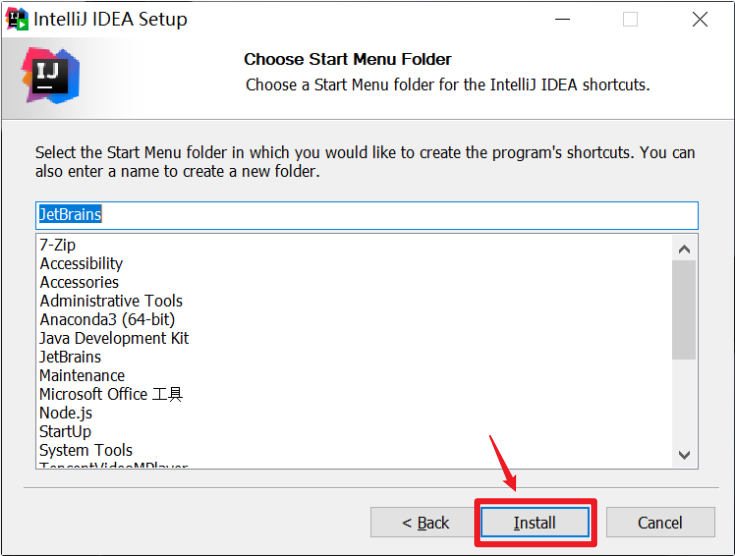Go back with the Back button
Image resolution: width=735 pixels, height=556 pixels.
click(425, 522)
